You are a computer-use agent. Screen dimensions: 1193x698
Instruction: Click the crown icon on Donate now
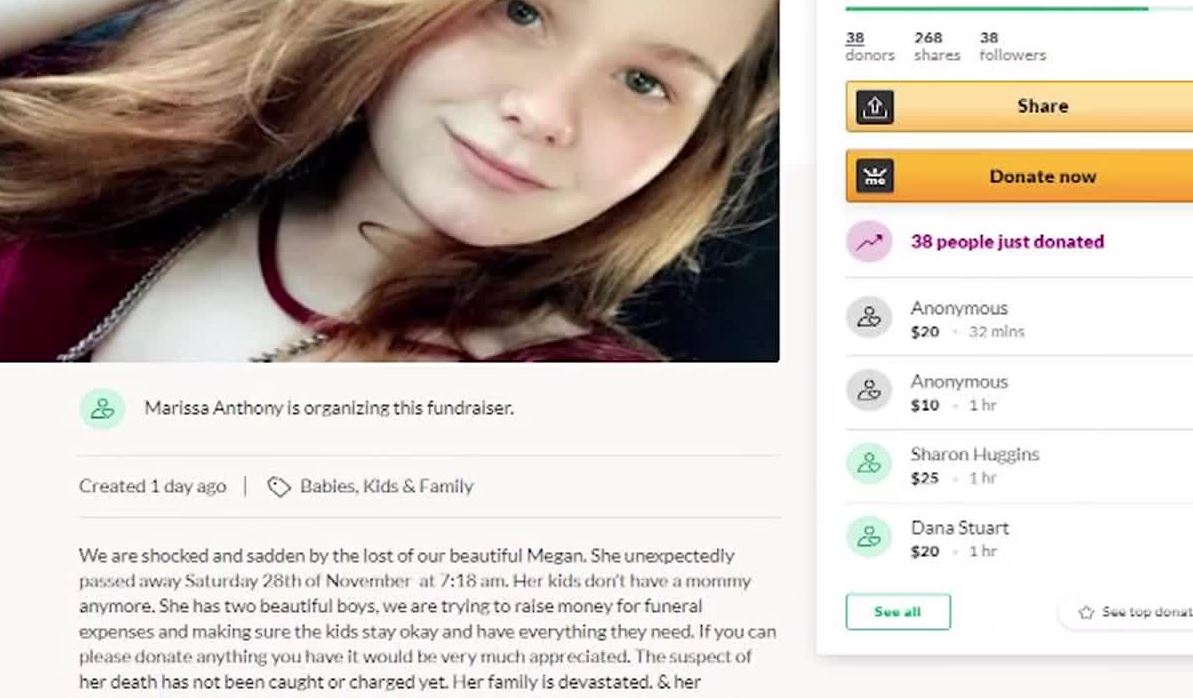click(875, 177)
